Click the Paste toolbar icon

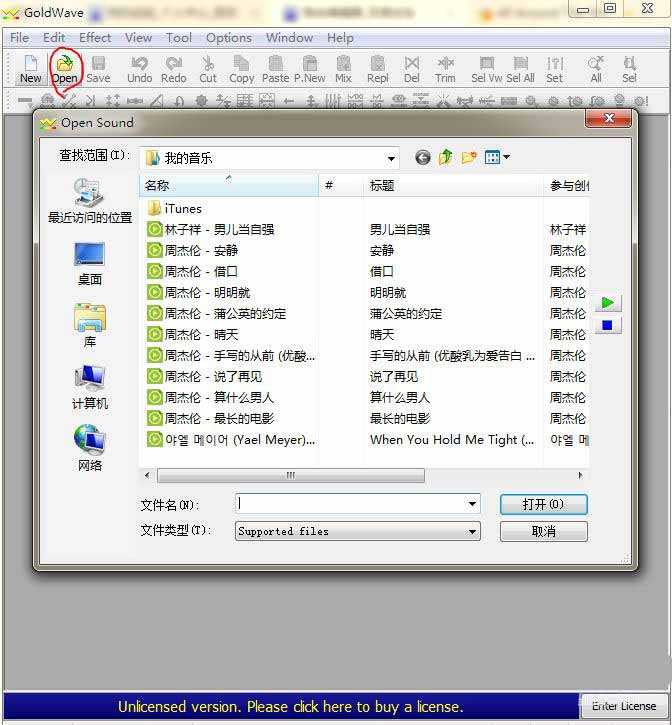(x=275, y=68)
